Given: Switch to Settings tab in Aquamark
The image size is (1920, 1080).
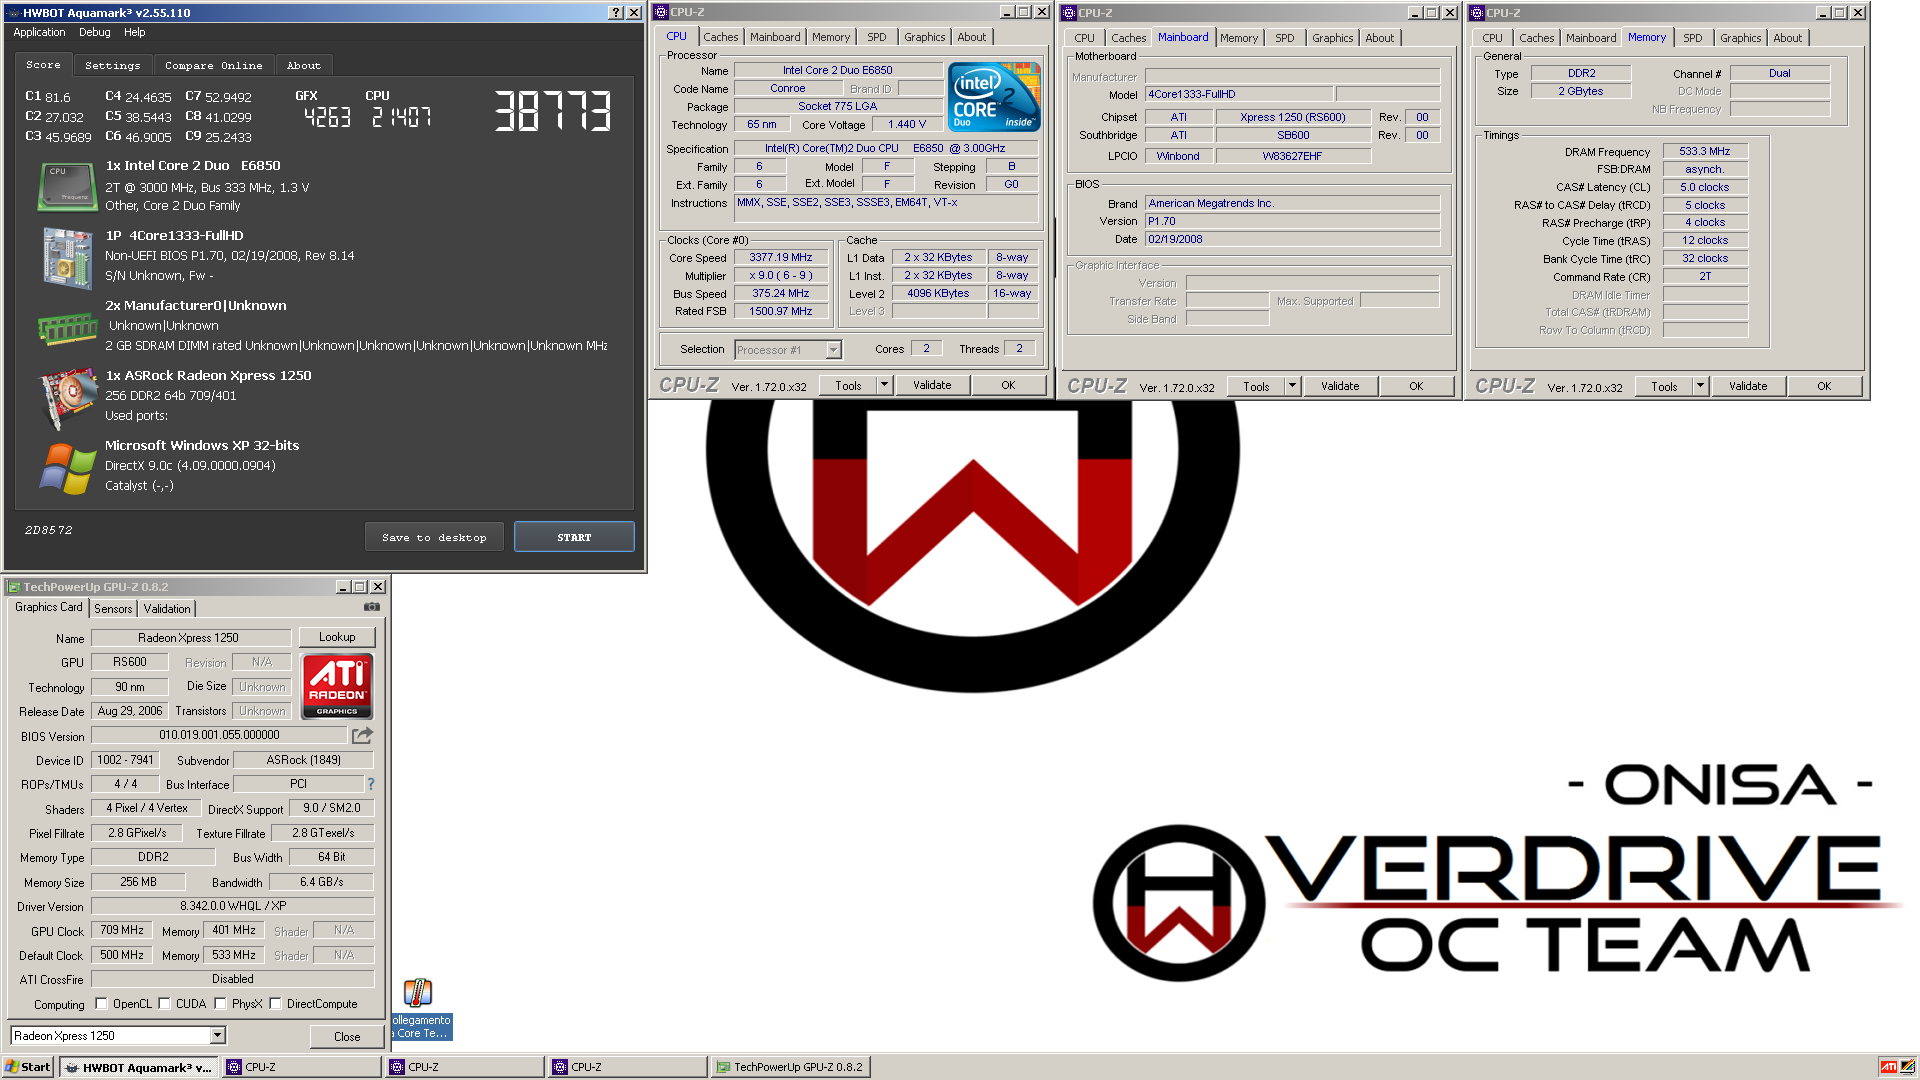Looking at the screenshot, I should [x=113, y=65].
